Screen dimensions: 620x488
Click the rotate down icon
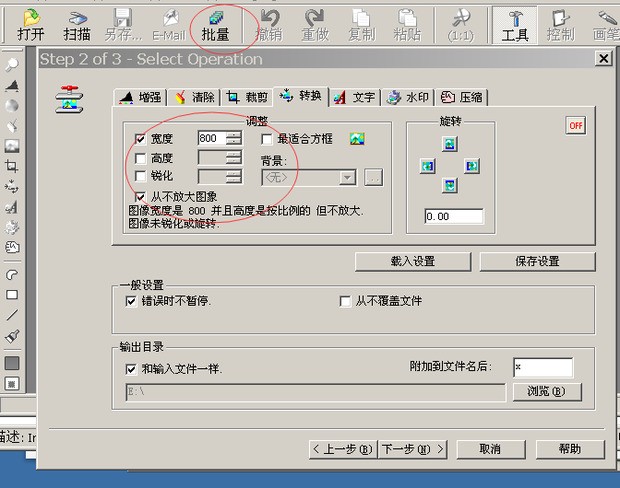(x=450, y=185)
